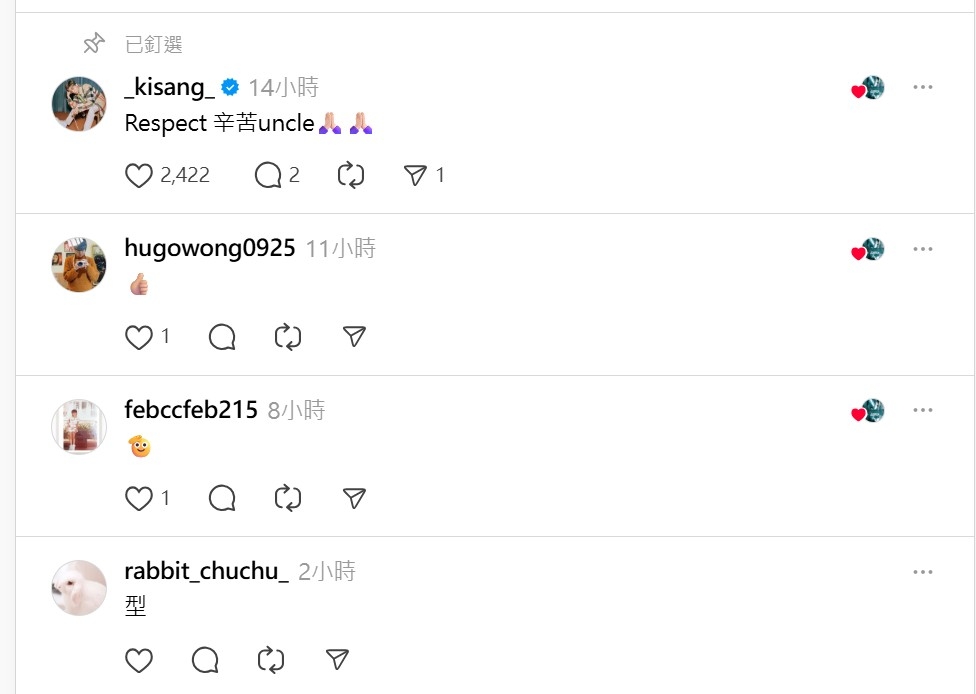Image resolution: width=976 pixels, height=694 pixels.
Task: Open rabbit_chuchu_ profile avatar
Action: pyautogui.click(x=79, y=587)
